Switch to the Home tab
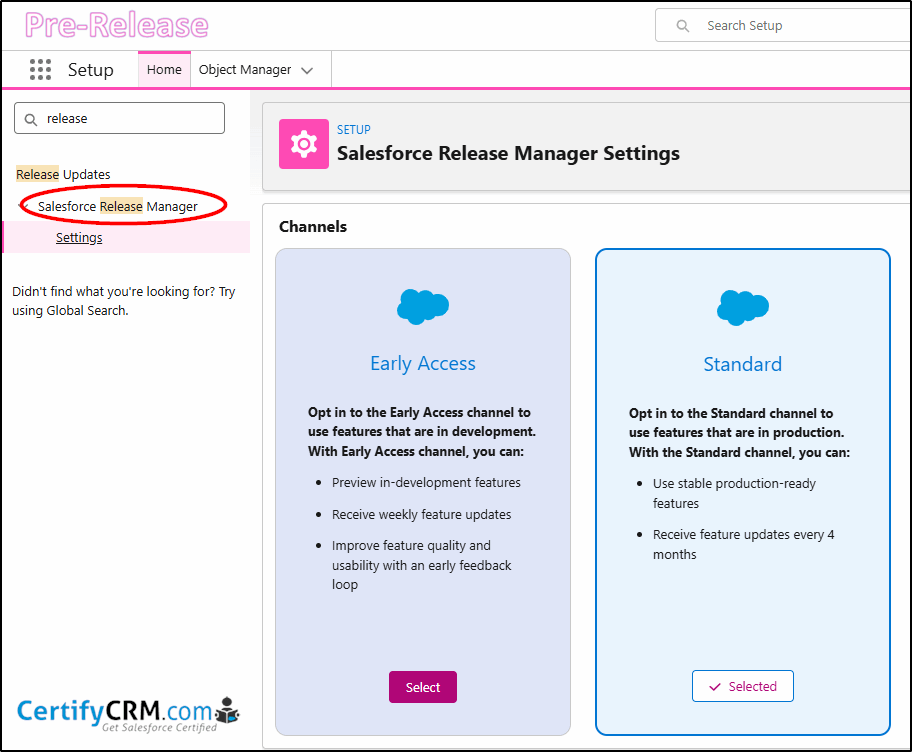 pos(164,70)
